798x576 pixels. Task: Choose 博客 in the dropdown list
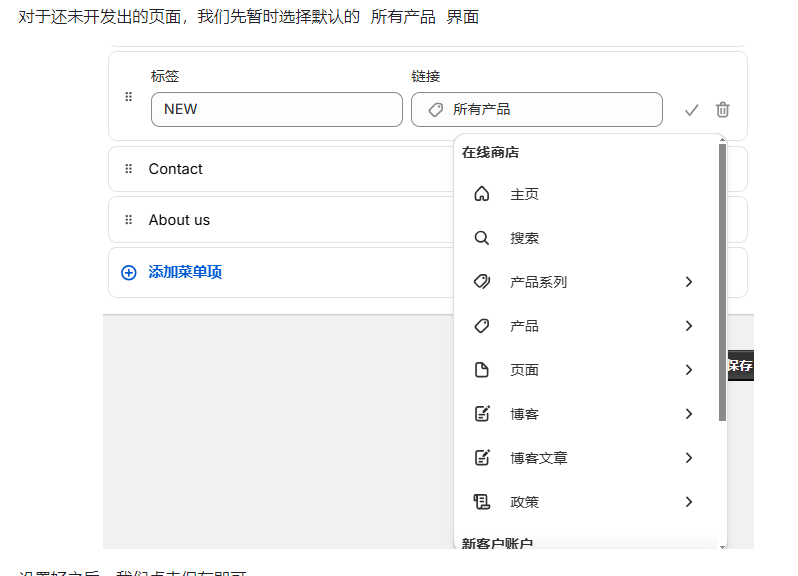[x=585, y=414]
